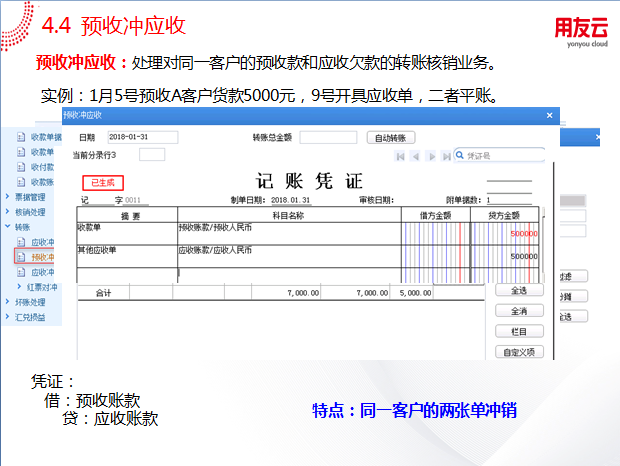Expand the 核销处理 tree node
The image size is (620, 466).
tap(8, 211)
